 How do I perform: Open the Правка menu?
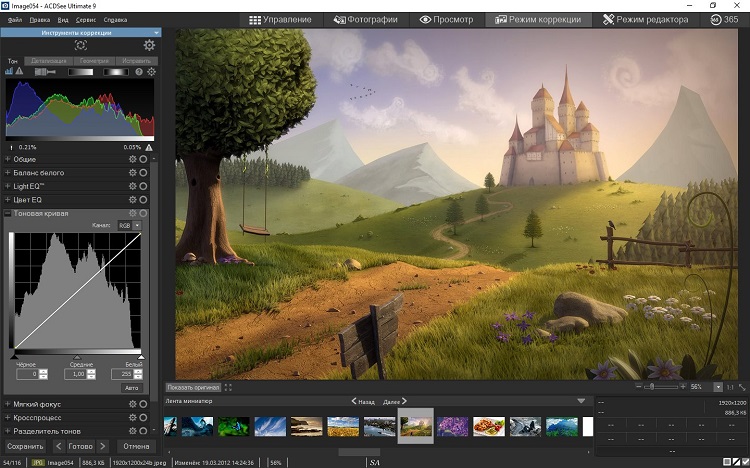tap(40, 20)
